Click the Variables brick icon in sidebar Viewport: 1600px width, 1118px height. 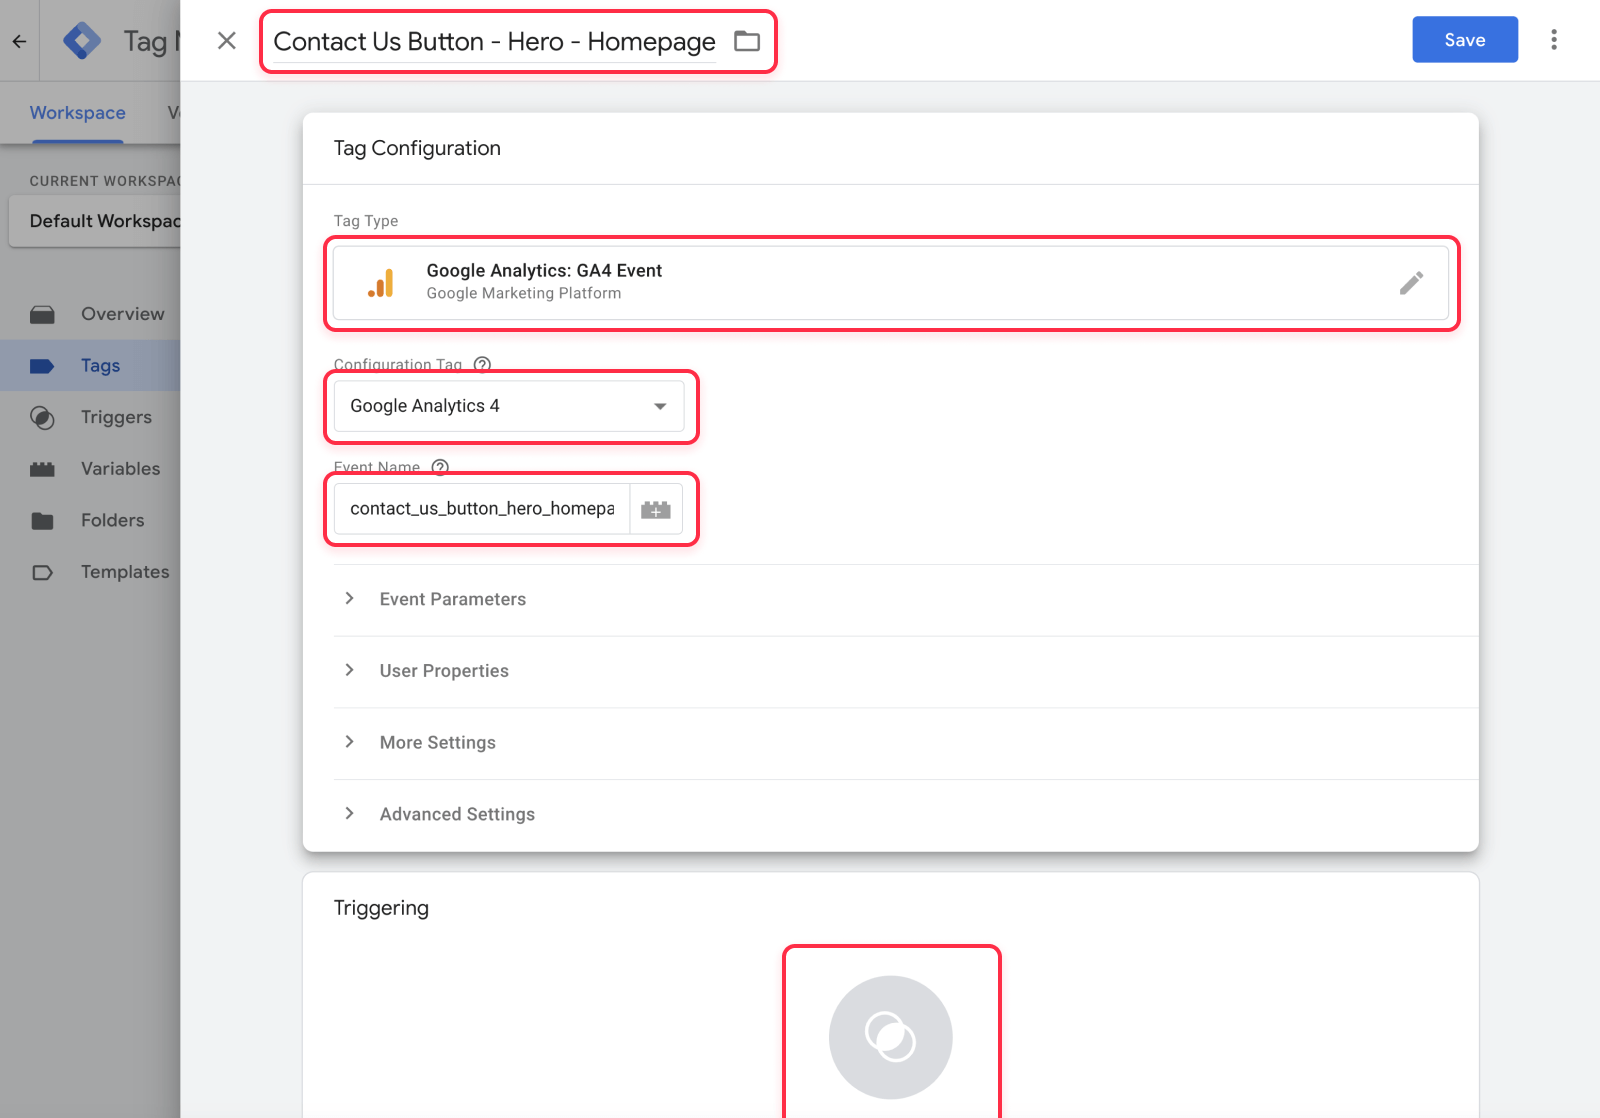click(42, 469)
